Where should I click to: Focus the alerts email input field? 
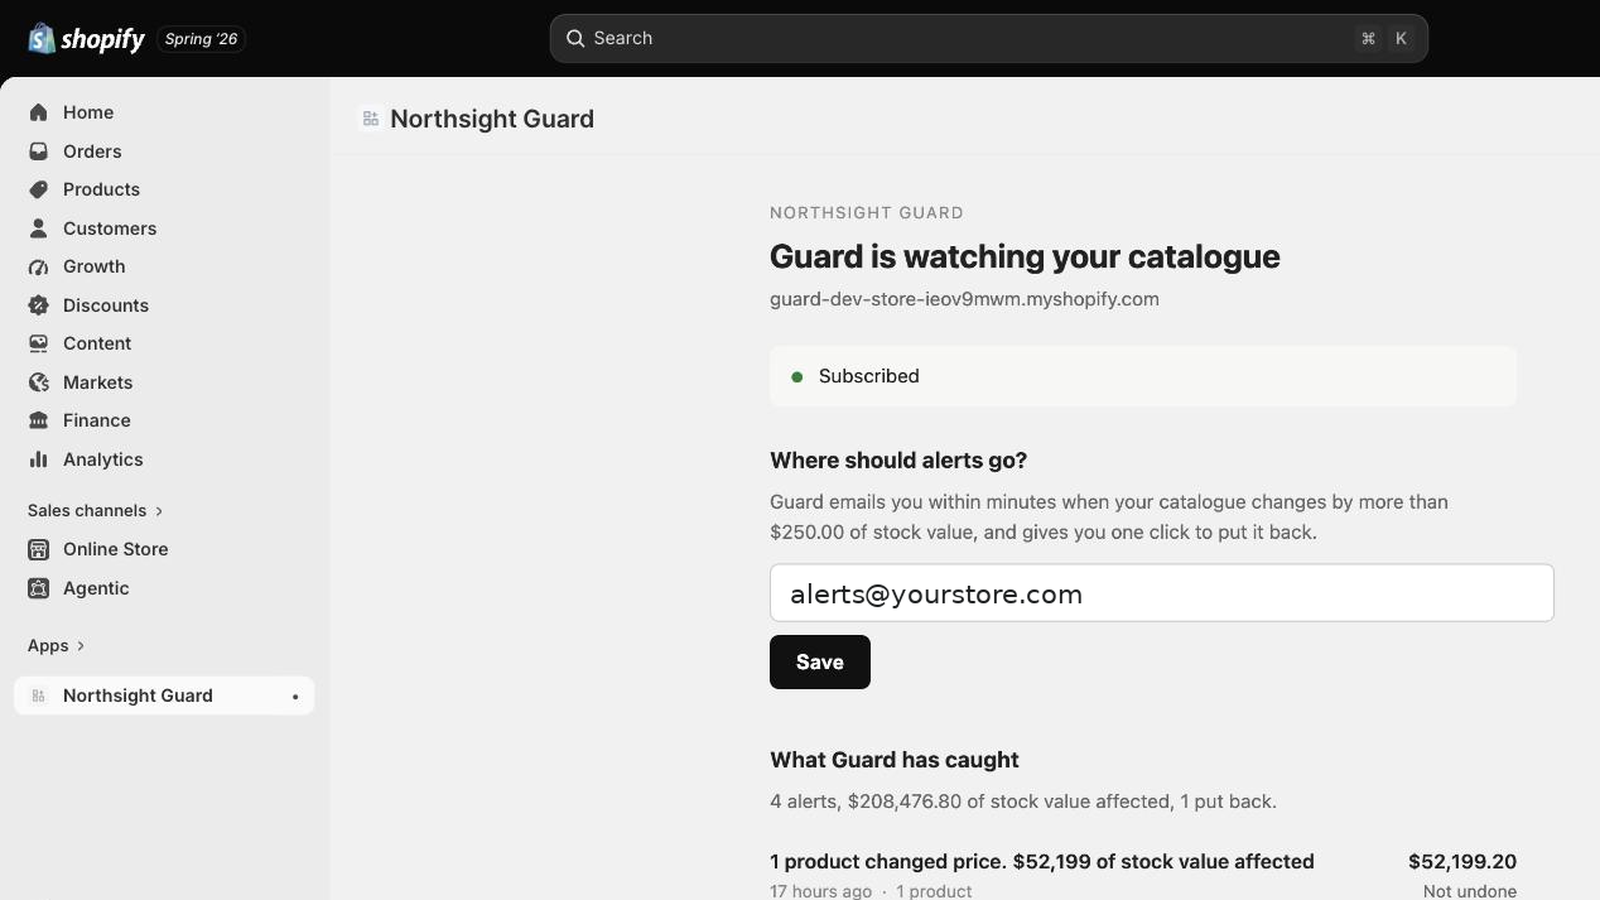coord(1162,593)
